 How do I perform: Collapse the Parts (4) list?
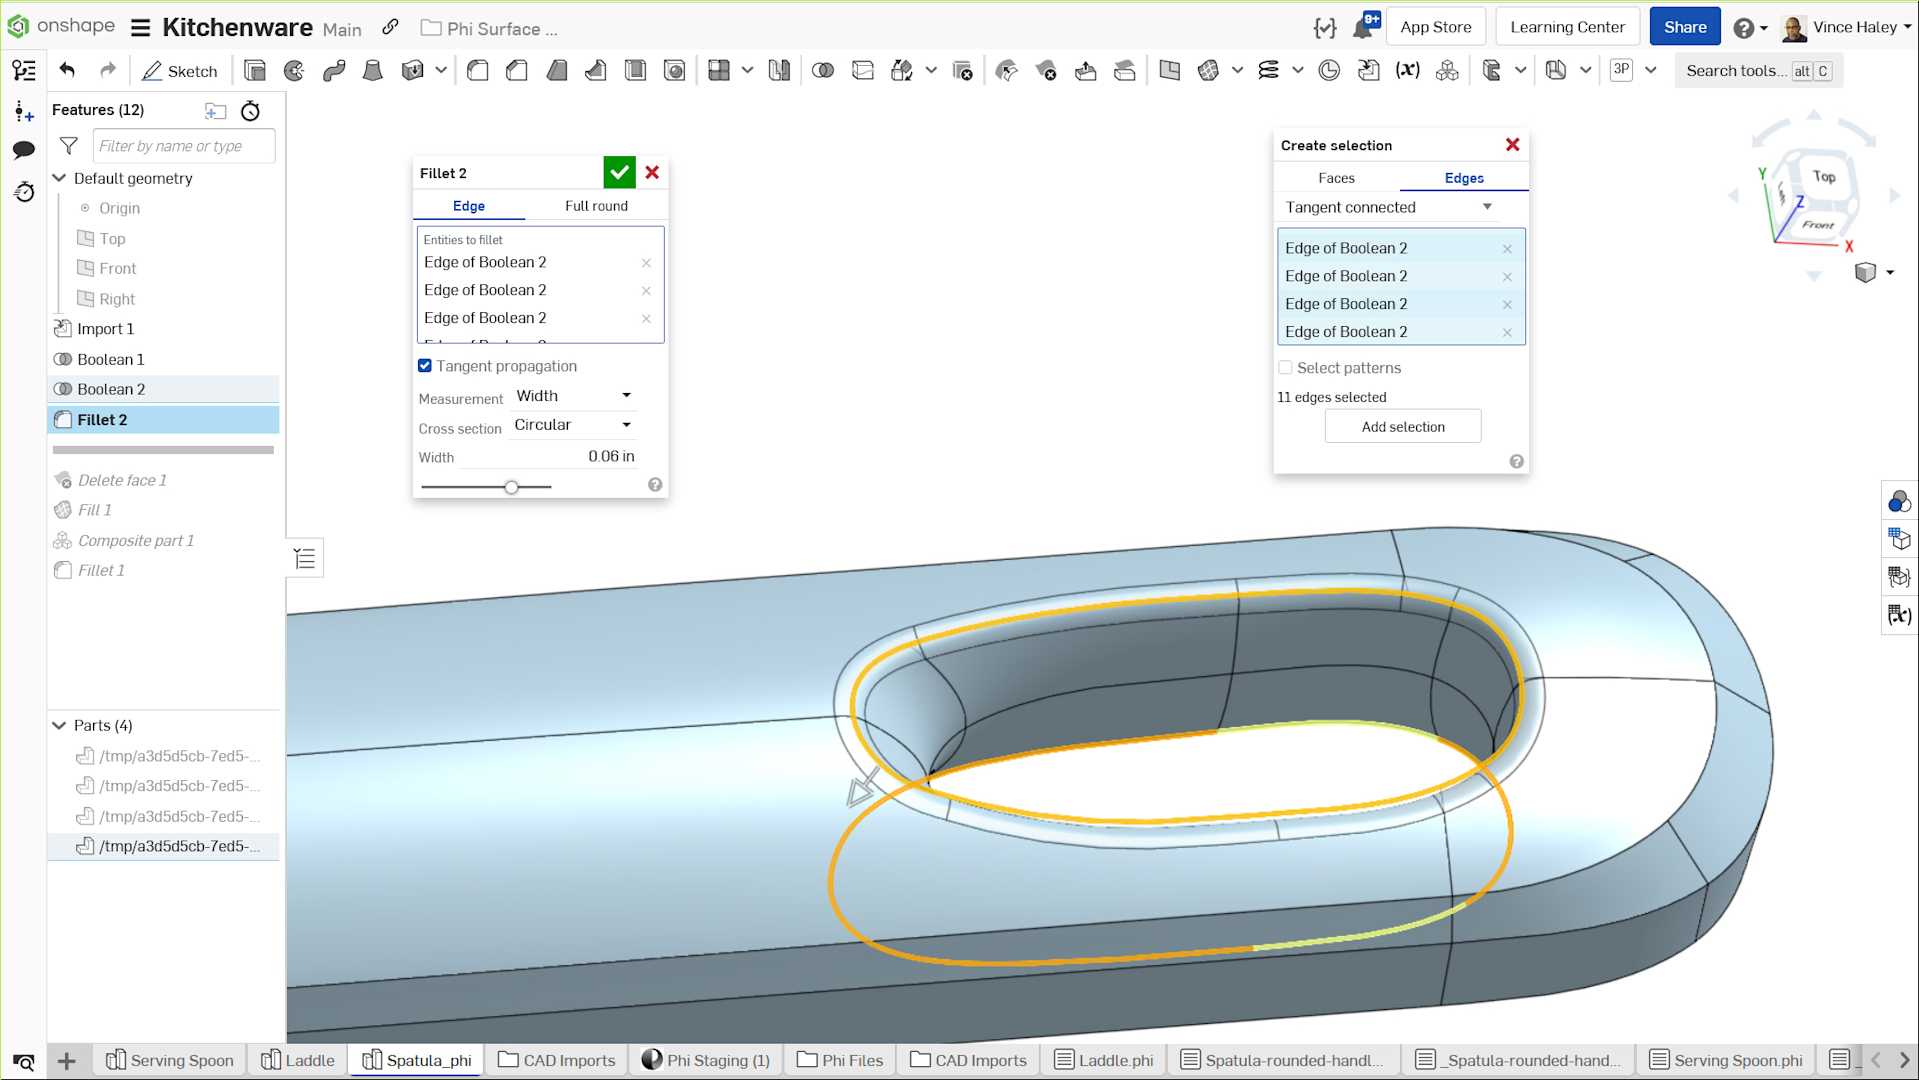[59, 725]
